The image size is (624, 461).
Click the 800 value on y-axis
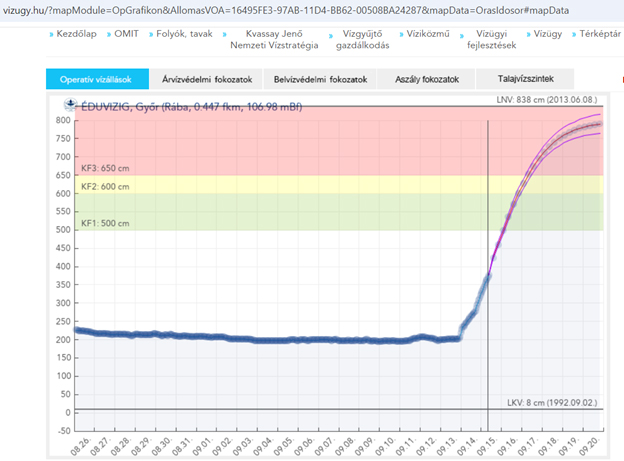pos(63,120)
